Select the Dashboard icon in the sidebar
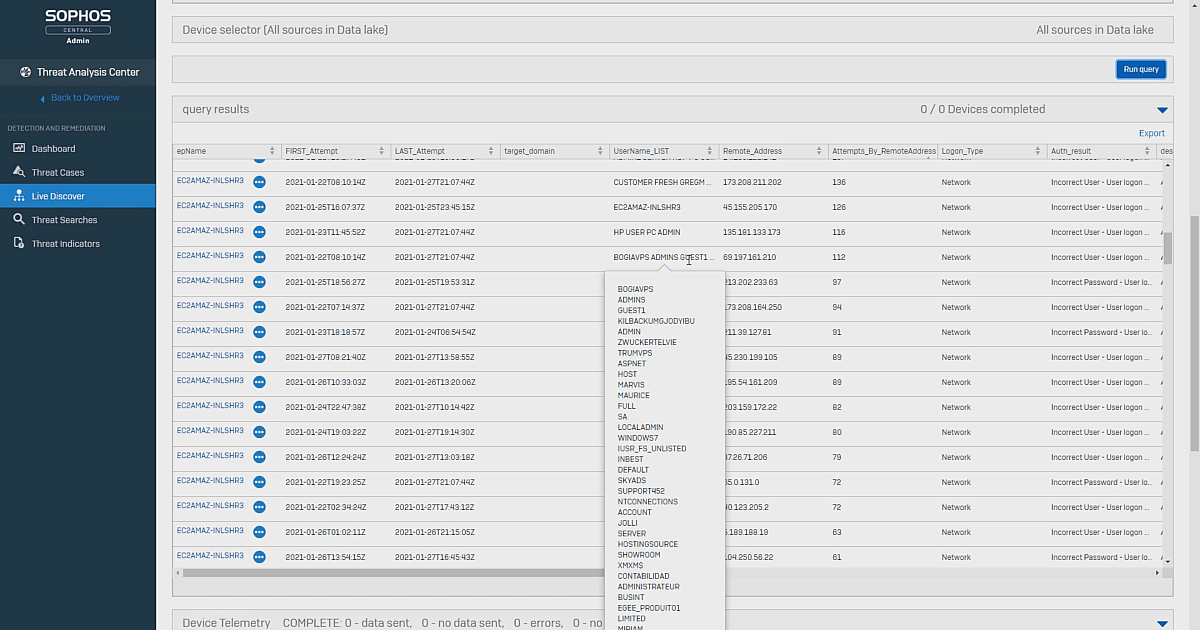Image resolution: width=1200 pixels, height=630 pixels. tap(19, 148)
